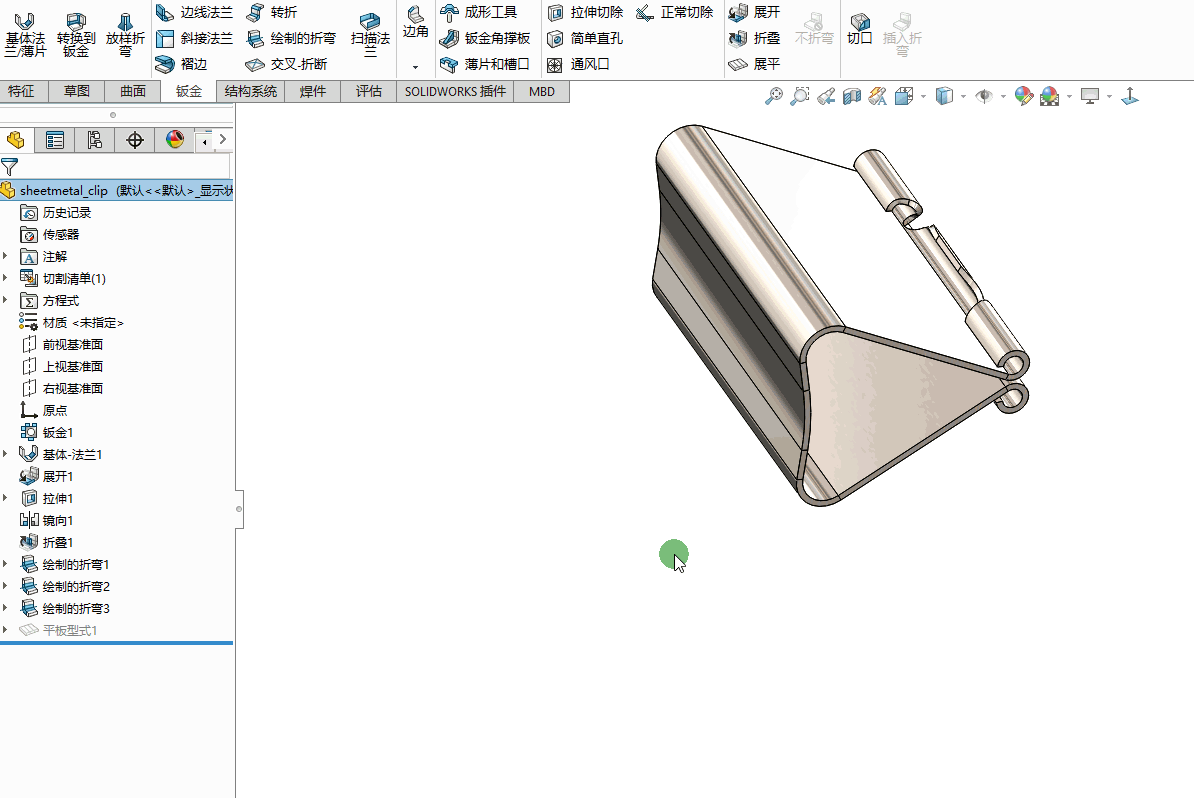1194x798 pixels.
Task: Select the 转折 jog tool
Action: tap(272, 12)
